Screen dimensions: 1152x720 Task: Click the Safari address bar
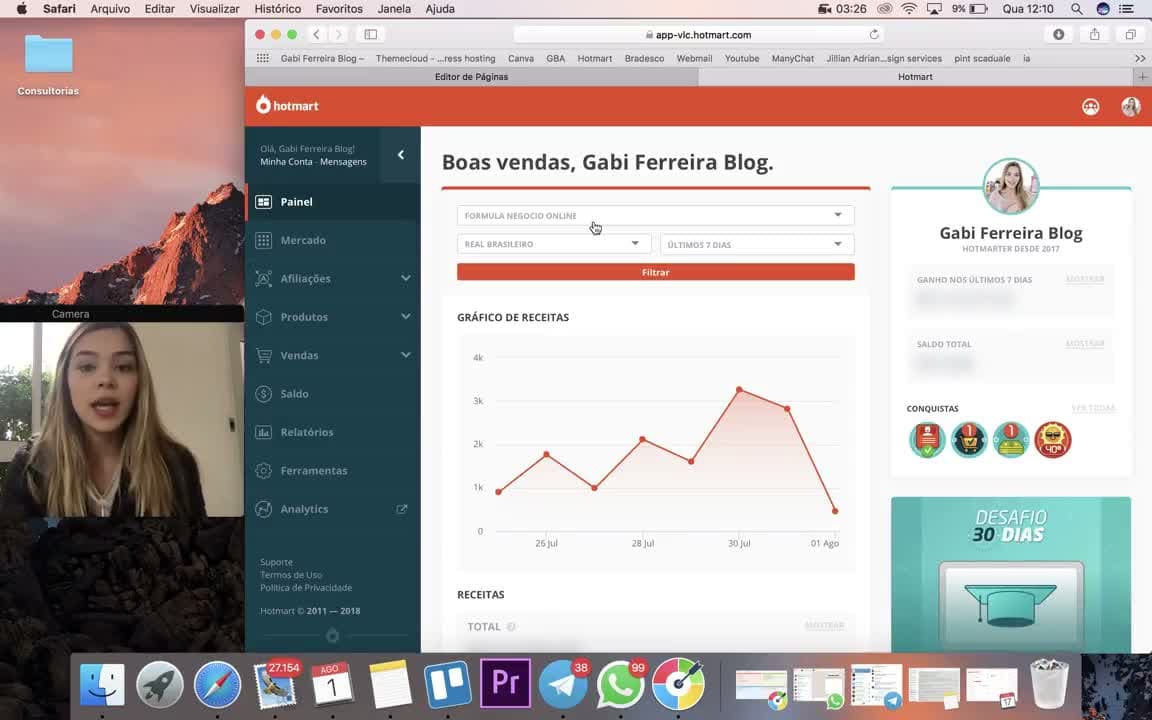pos(698,35)
